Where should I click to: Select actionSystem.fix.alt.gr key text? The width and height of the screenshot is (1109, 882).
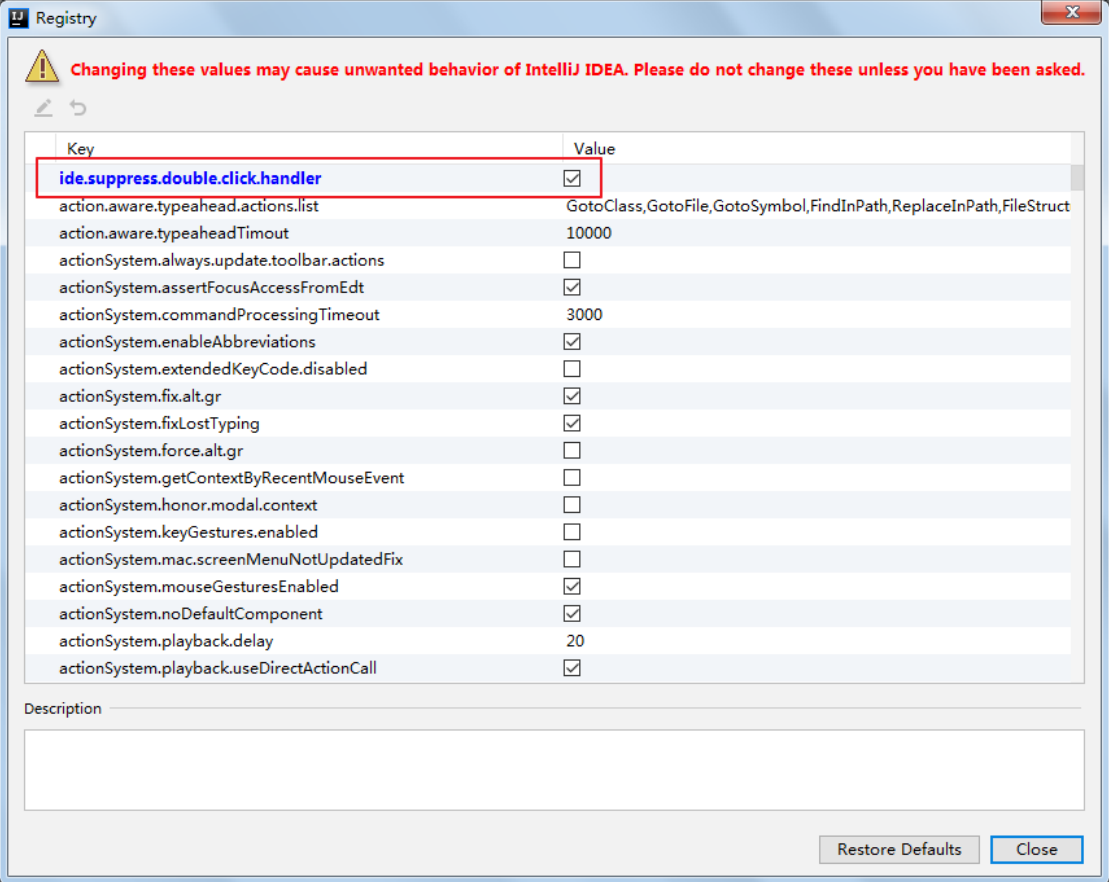click(x=140, y=396)
